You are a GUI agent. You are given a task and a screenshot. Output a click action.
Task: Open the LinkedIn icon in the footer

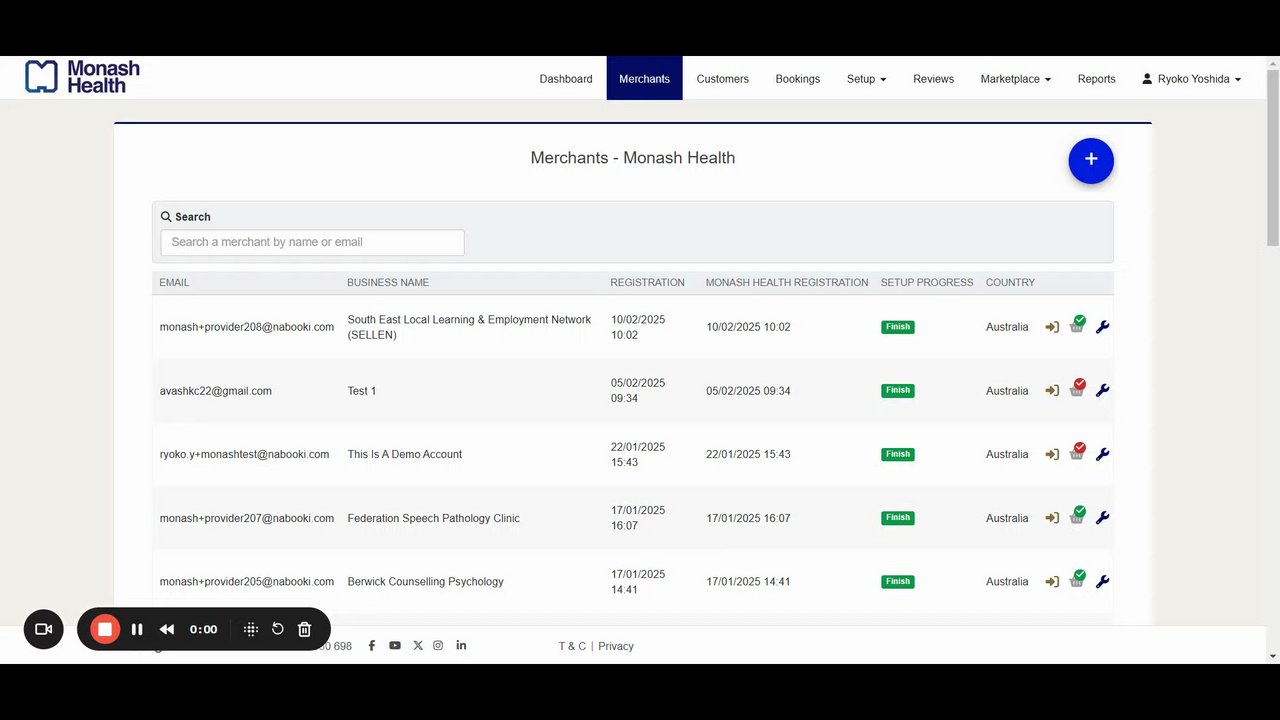pos(461,645)
